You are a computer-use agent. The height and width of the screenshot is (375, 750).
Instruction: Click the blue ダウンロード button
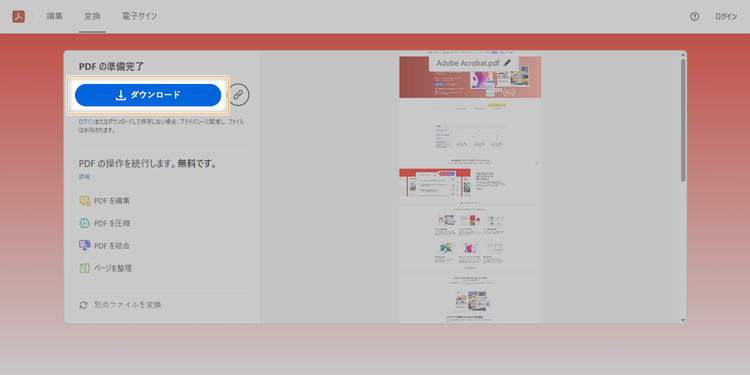pos(148,95)
